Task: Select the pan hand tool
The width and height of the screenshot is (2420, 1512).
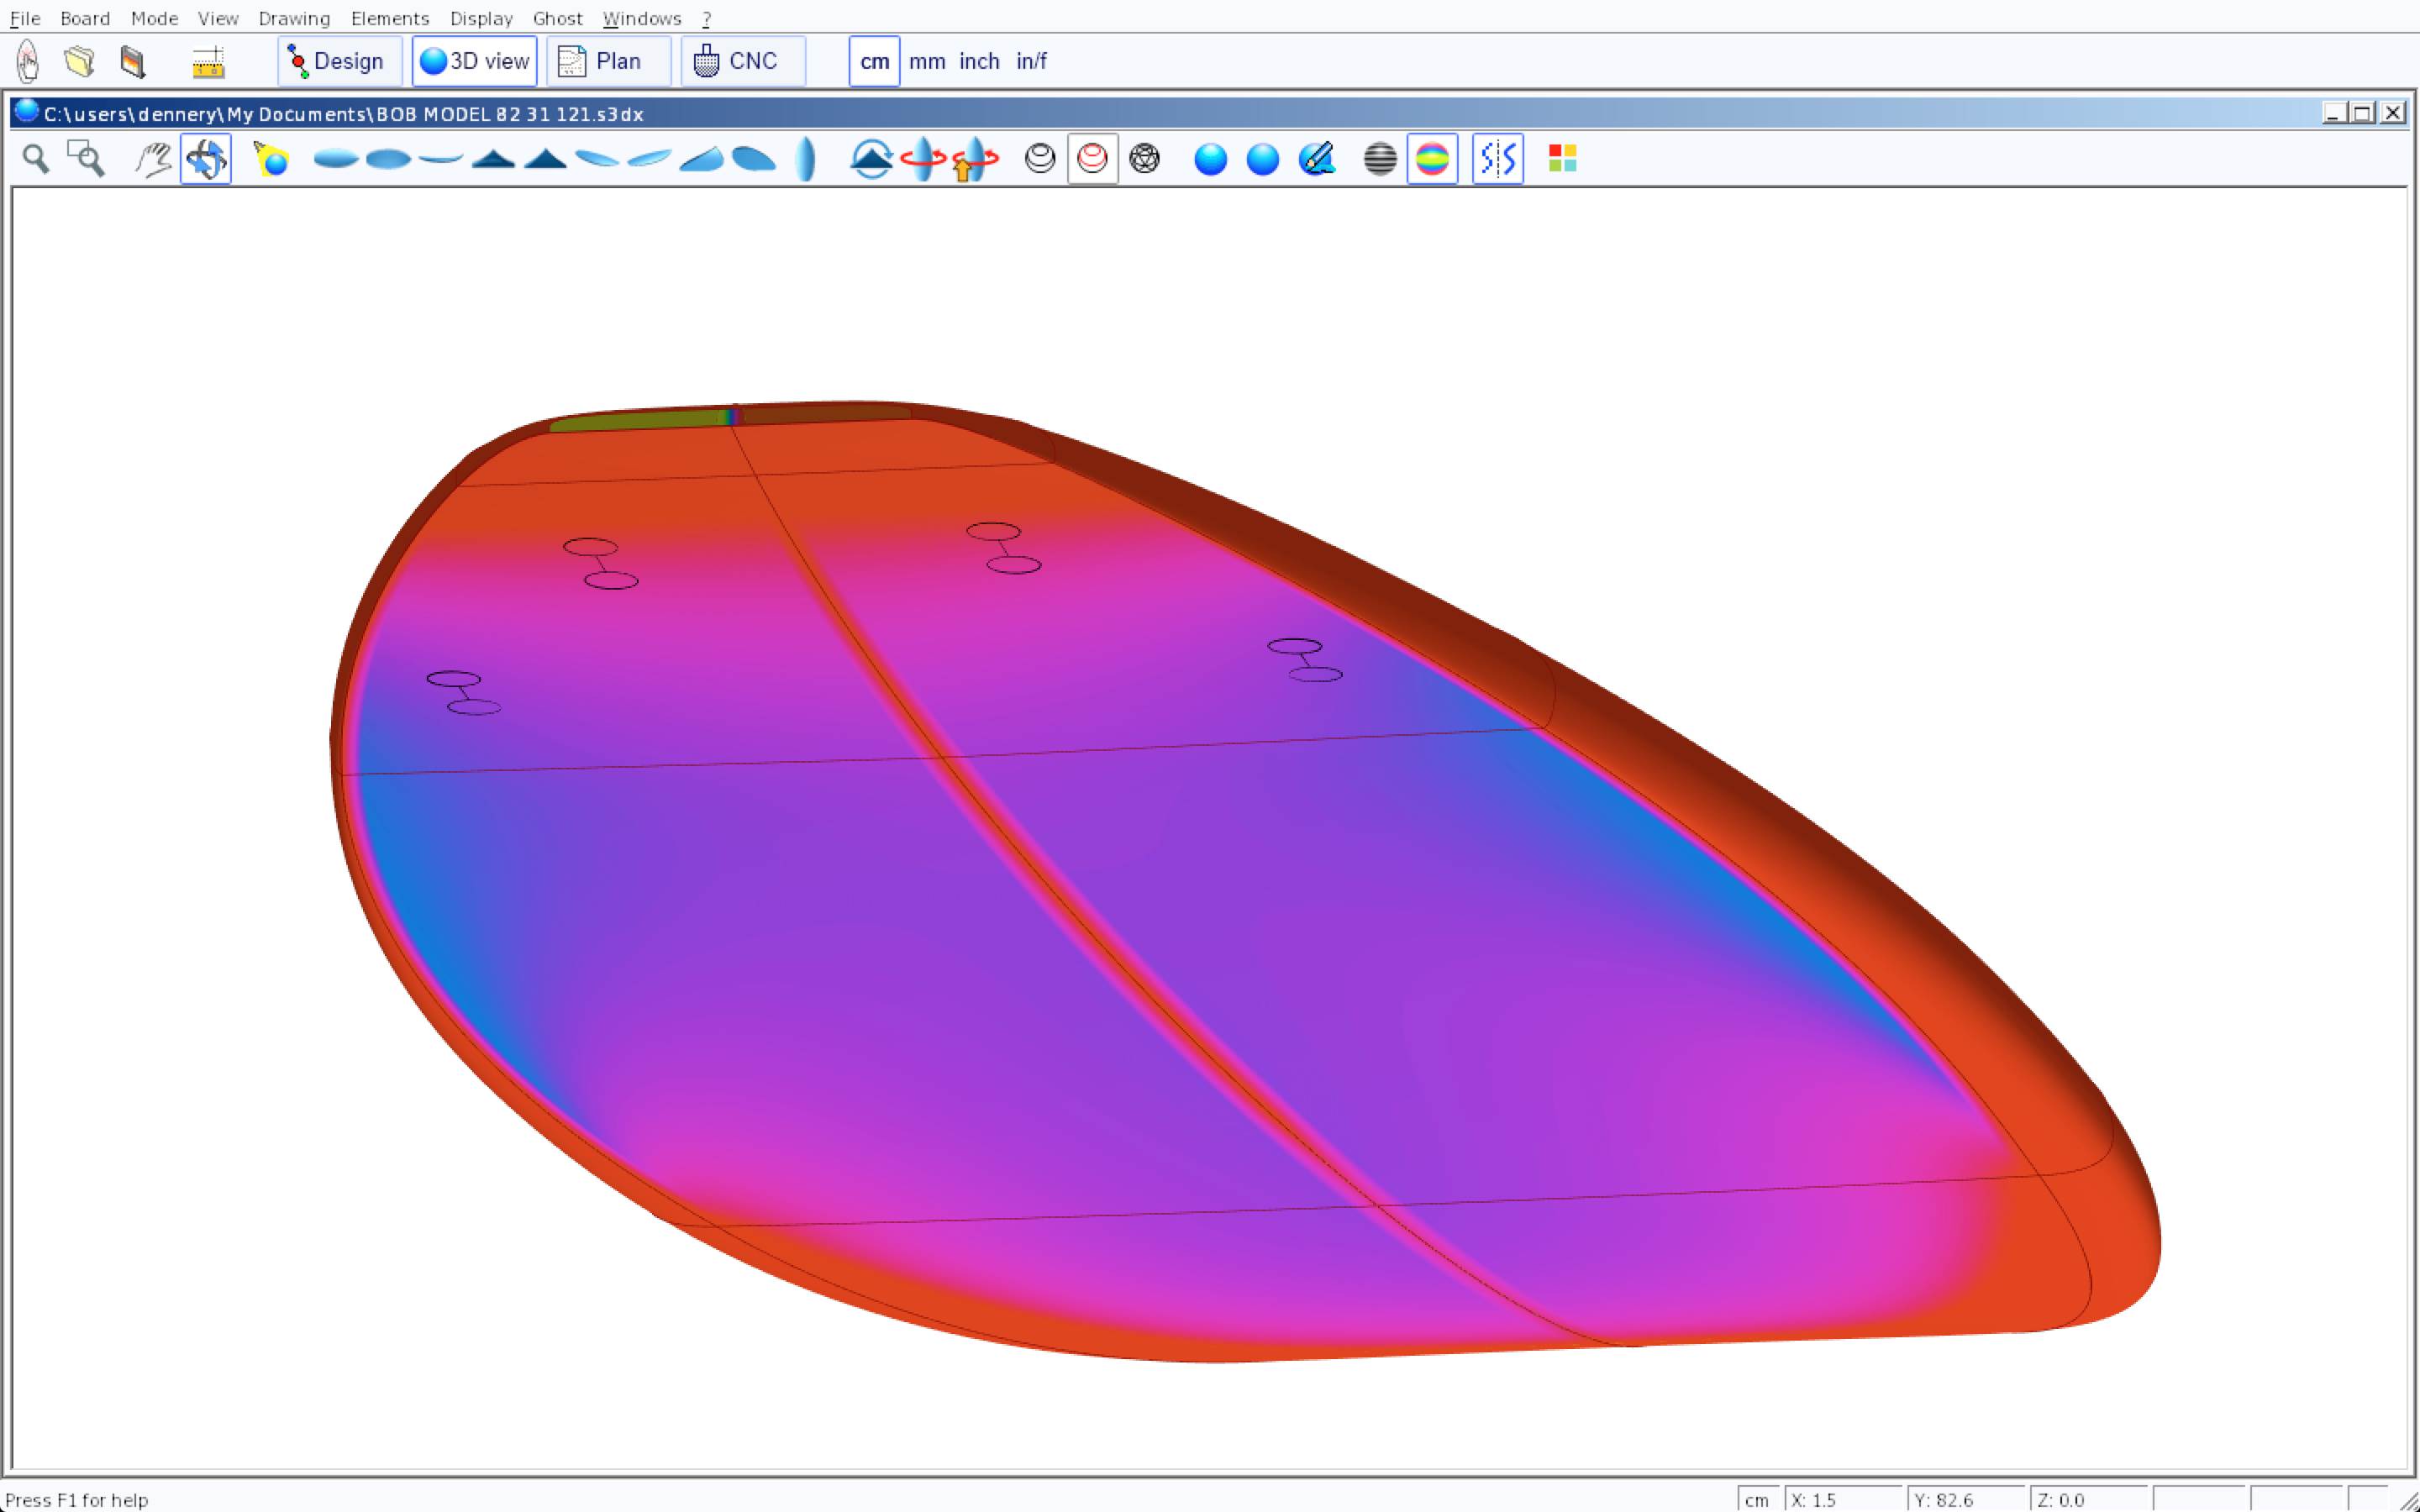Action: coord(153,159)
